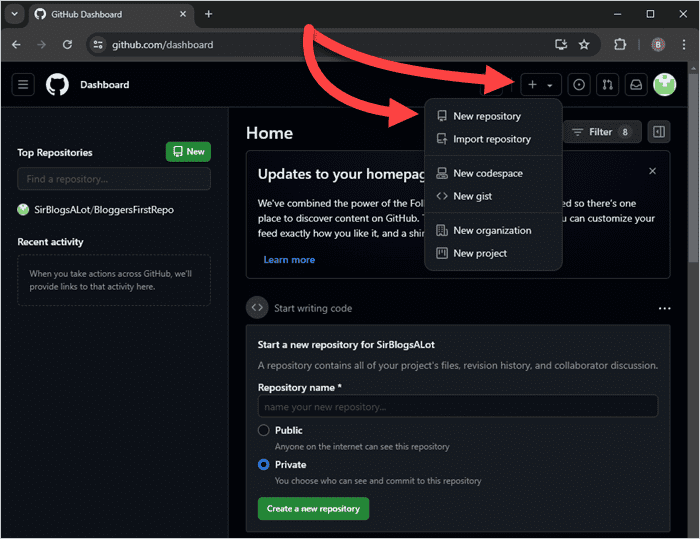Image resolution: width=700 pixels, height=539 pixels.
Task: View site information icon in address bar
Action: click(98, 45)
